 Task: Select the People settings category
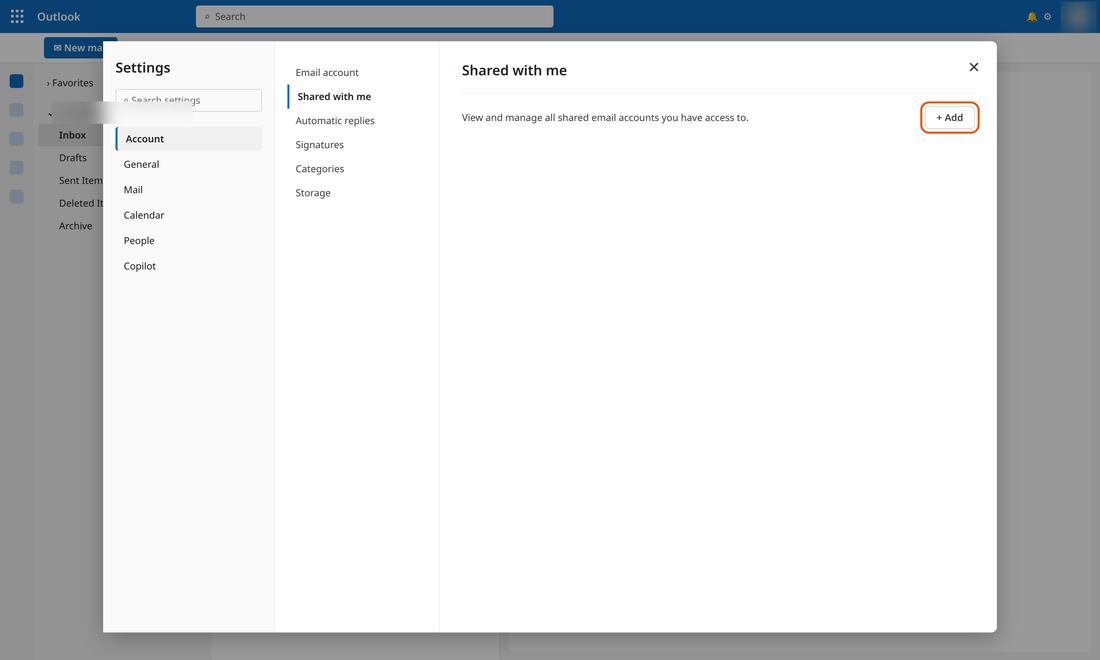(189, 241)
